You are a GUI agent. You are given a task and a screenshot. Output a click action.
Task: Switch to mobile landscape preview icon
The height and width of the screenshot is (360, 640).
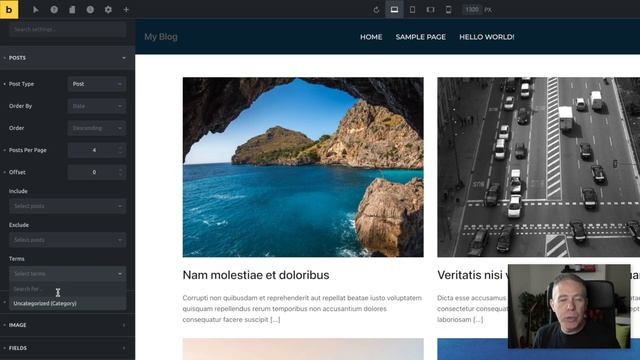430,9
